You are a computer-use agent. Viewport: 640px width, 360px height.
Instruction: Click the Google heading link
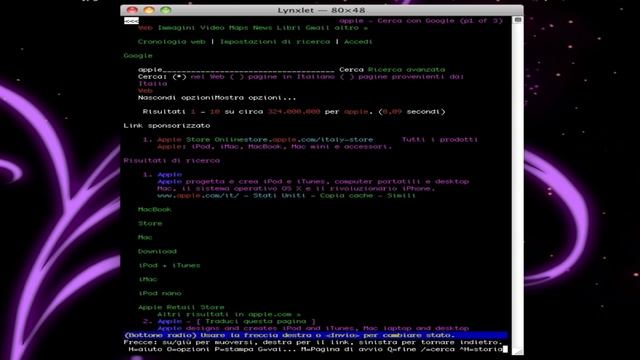138,56
